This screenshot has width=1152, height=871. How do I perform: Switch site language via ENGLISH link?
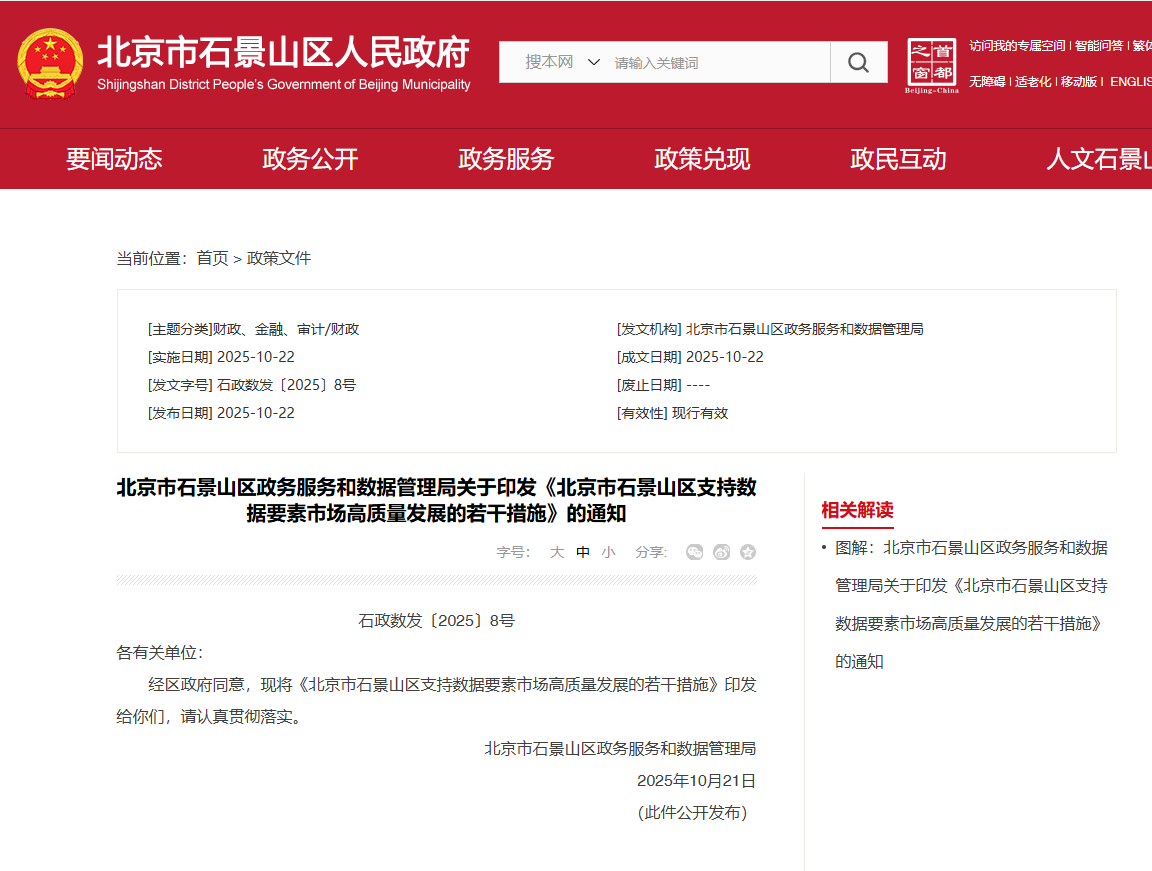point(1131,82)
